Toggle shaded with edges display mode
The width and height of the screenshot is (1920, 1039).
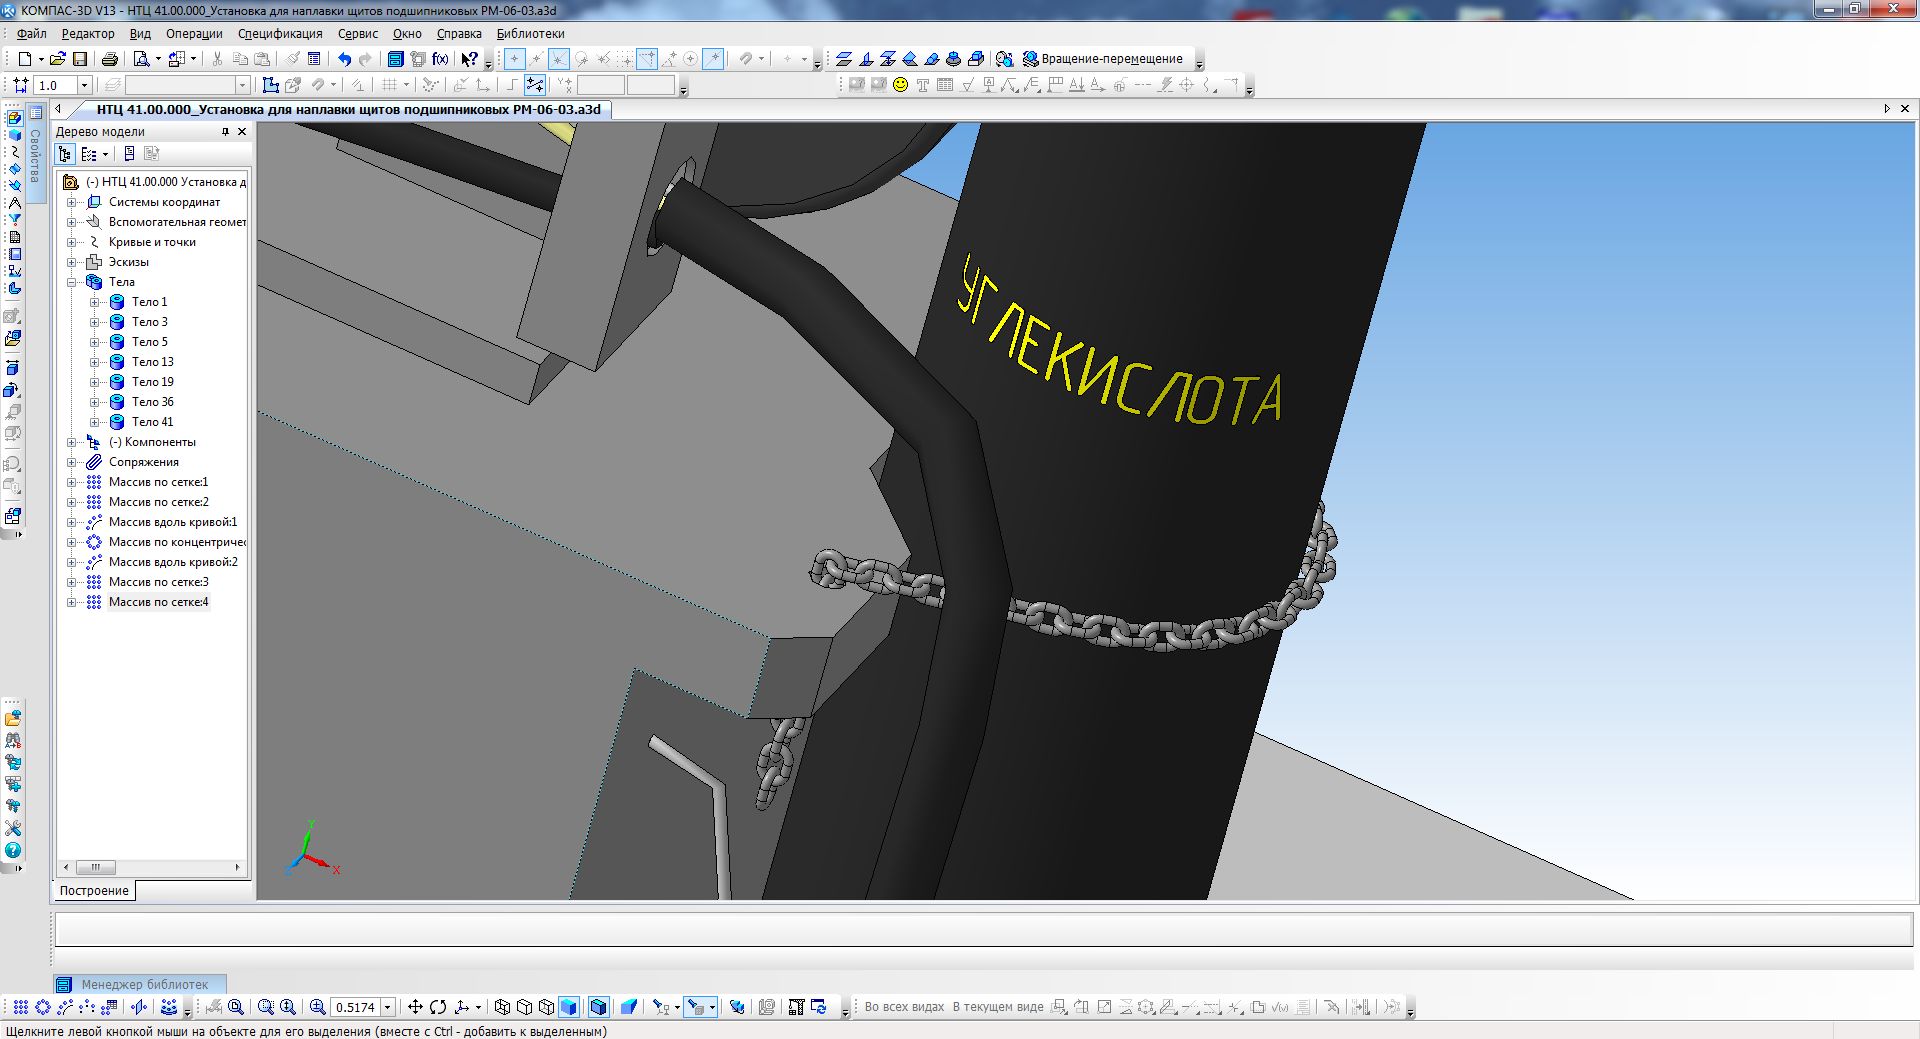pos(598,1007)
